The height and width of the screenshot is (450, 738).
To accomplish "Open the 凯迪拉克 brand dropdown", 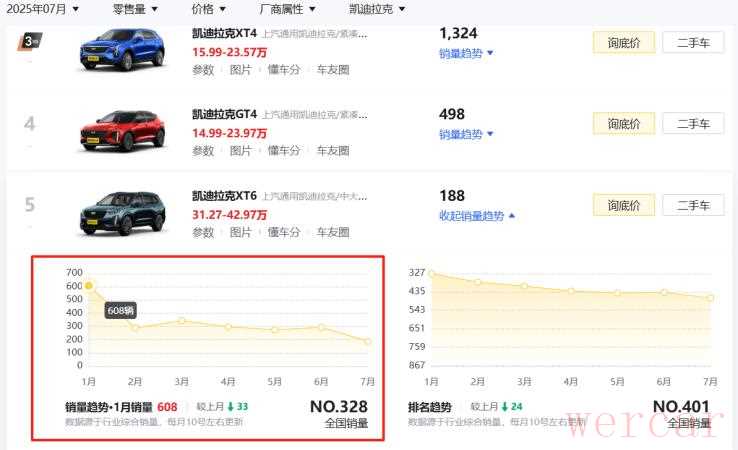I will (377, 9).
